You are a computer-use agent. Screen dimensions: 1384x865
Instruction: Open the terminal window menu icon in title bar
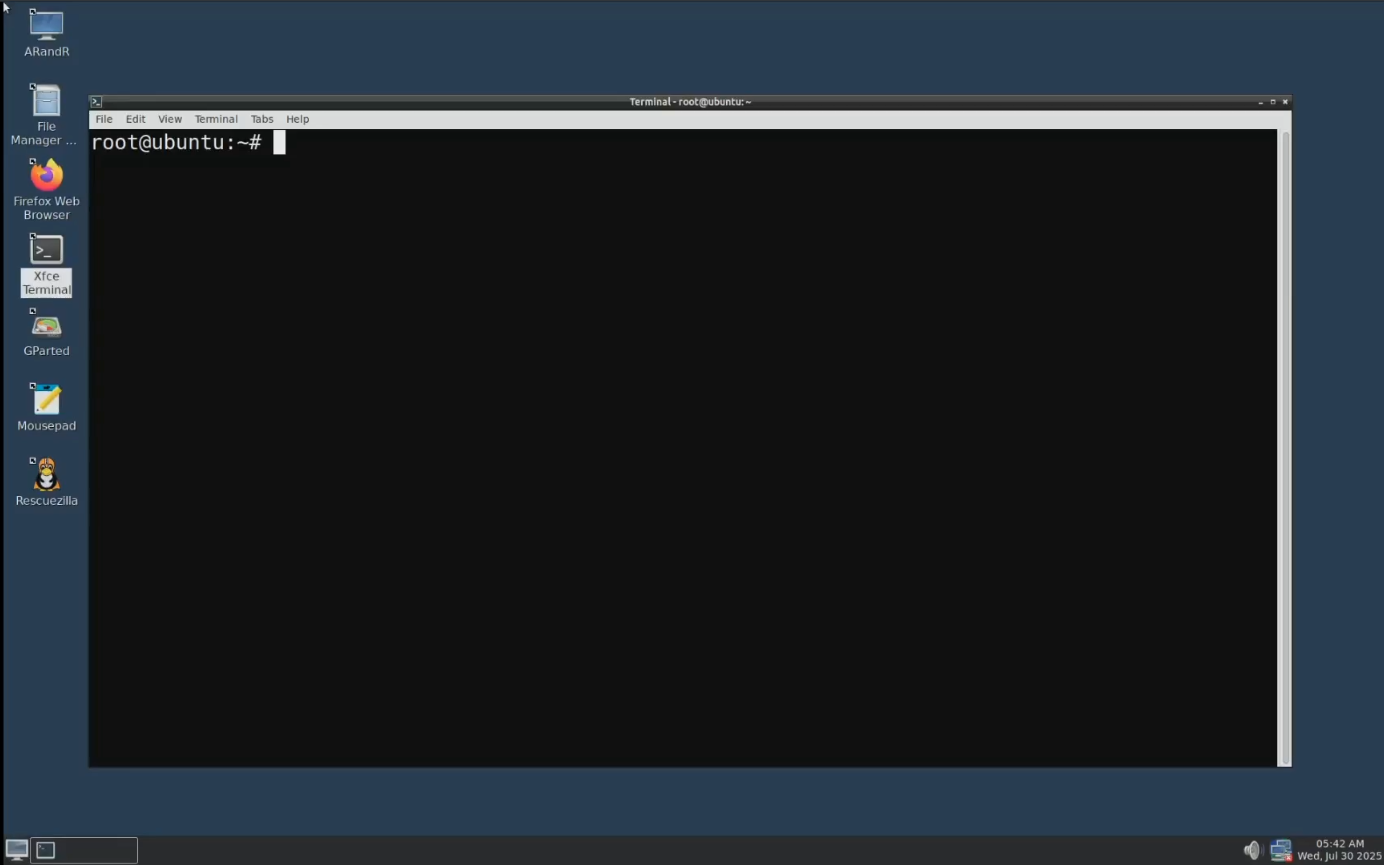coord(96,102)
